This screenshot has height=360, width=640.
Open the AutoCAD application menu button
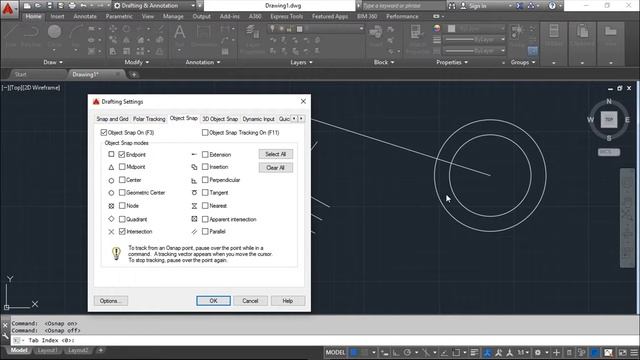(8, 8)
